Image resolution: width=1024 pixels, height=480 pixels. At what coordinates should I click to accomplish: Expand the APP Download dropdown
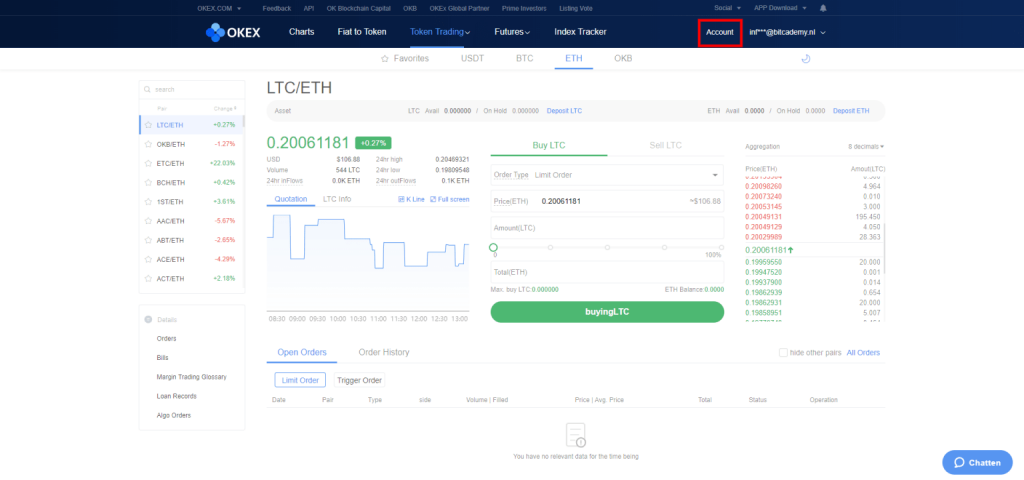click(780, 8)
